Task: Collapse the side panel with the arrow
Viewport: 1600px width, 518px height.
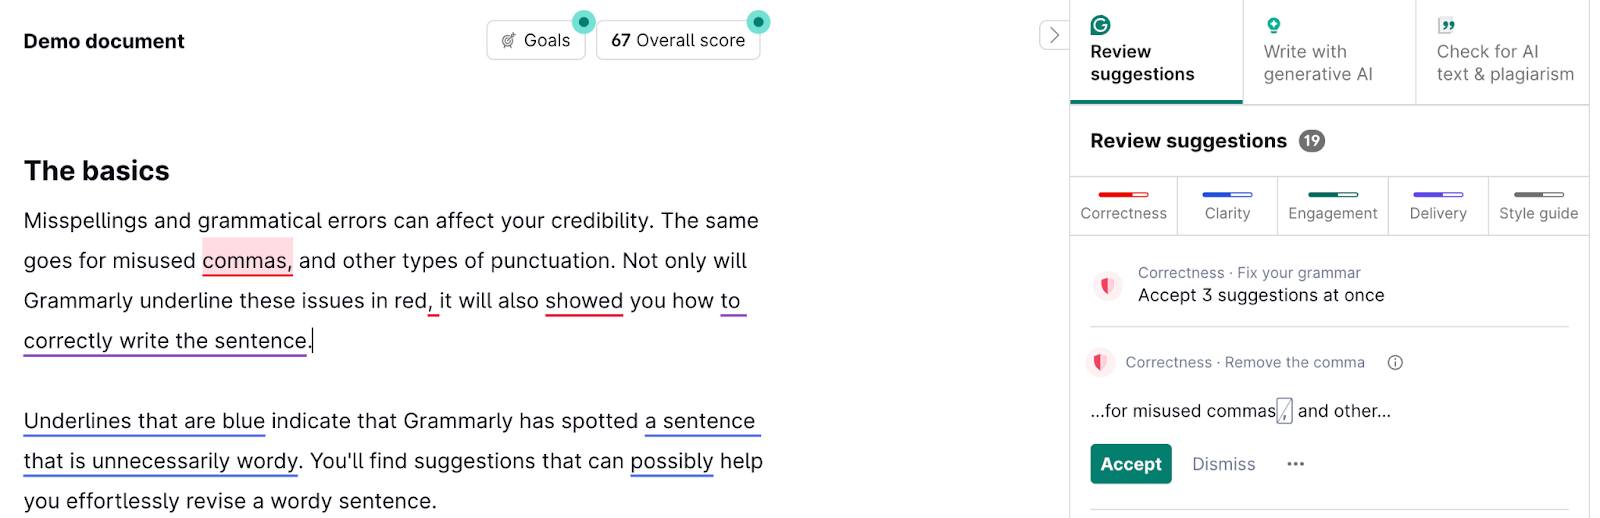Action: (x=1054, y=35)
